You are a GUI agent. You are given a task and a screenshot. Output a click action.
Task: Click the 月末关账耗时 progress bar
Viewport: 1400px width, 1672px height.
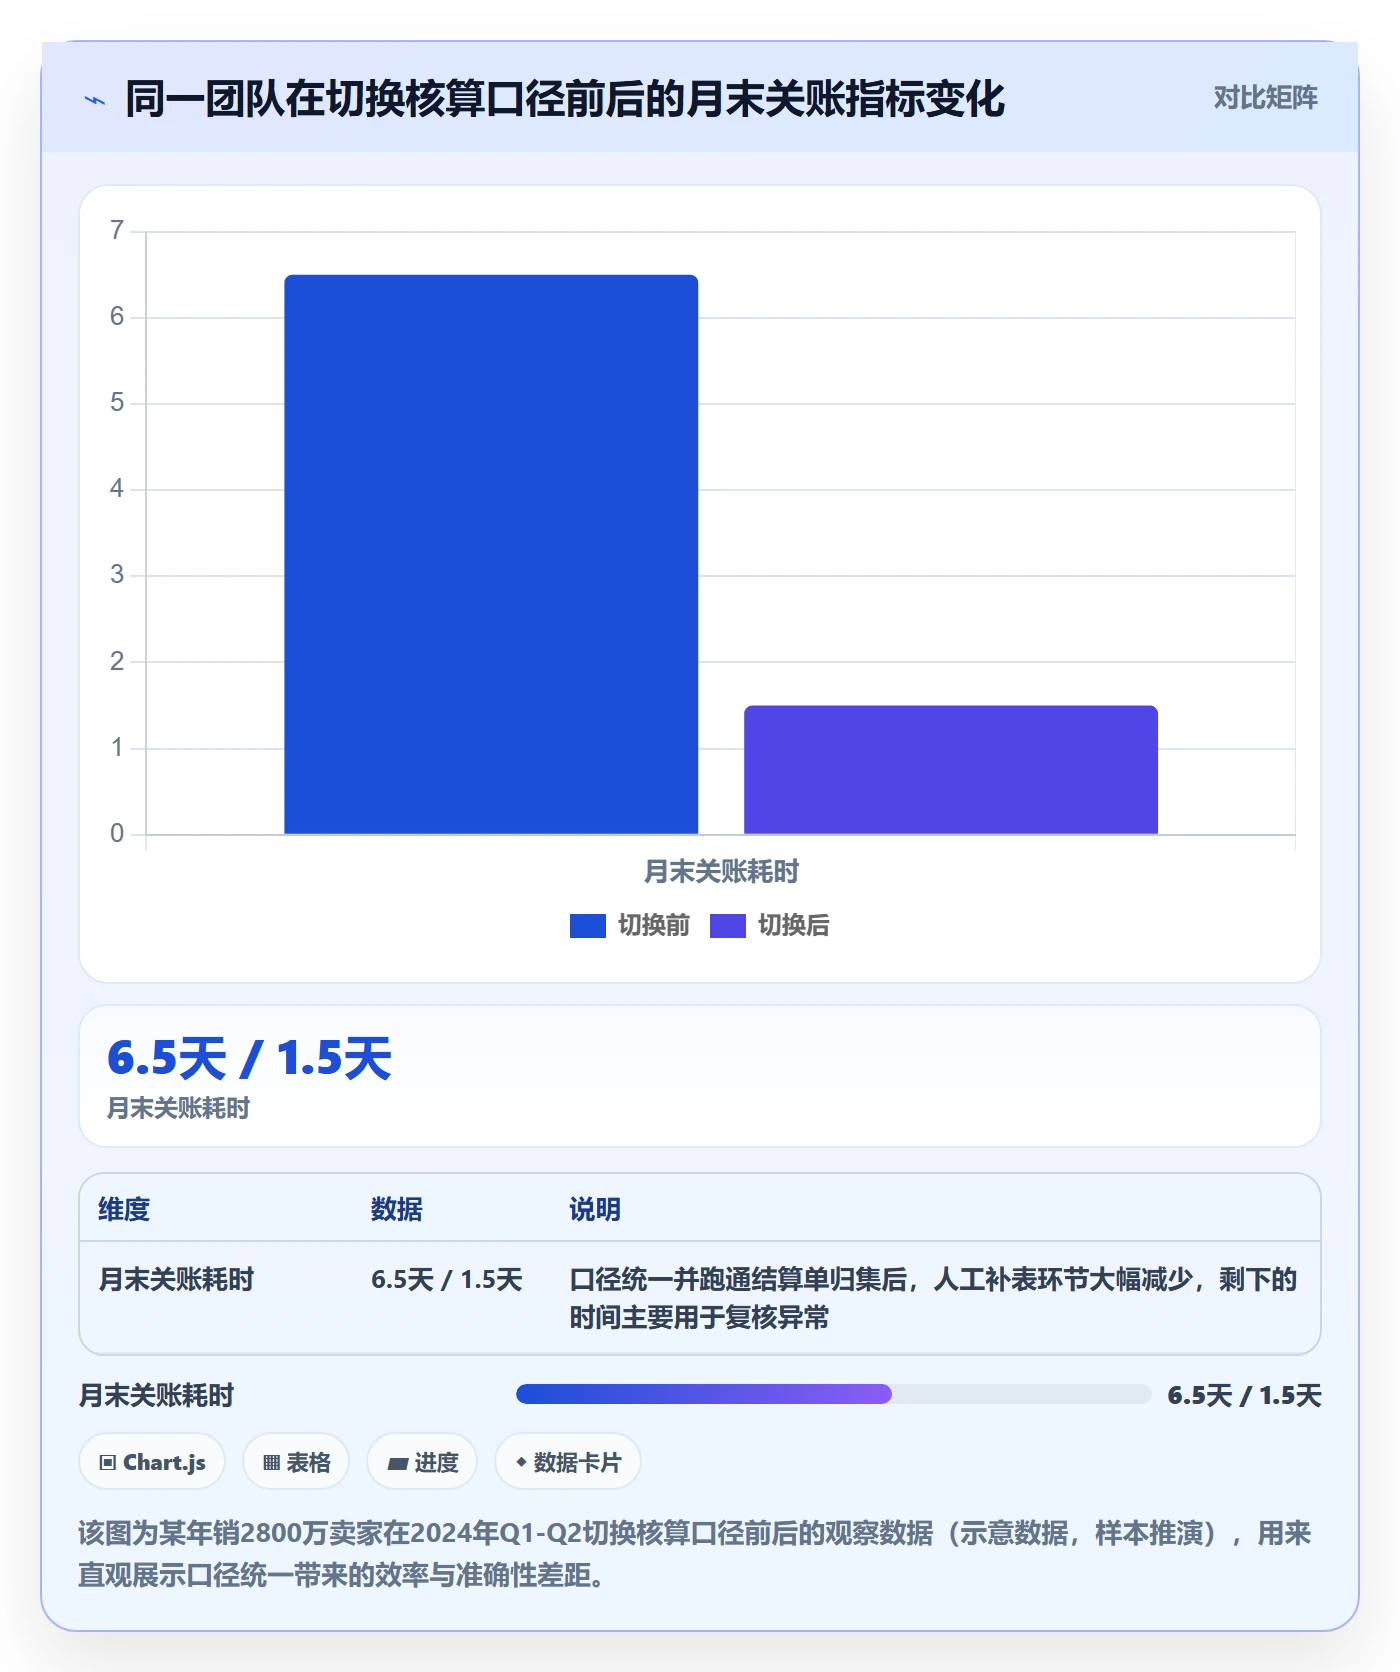tap(833, 1394)
